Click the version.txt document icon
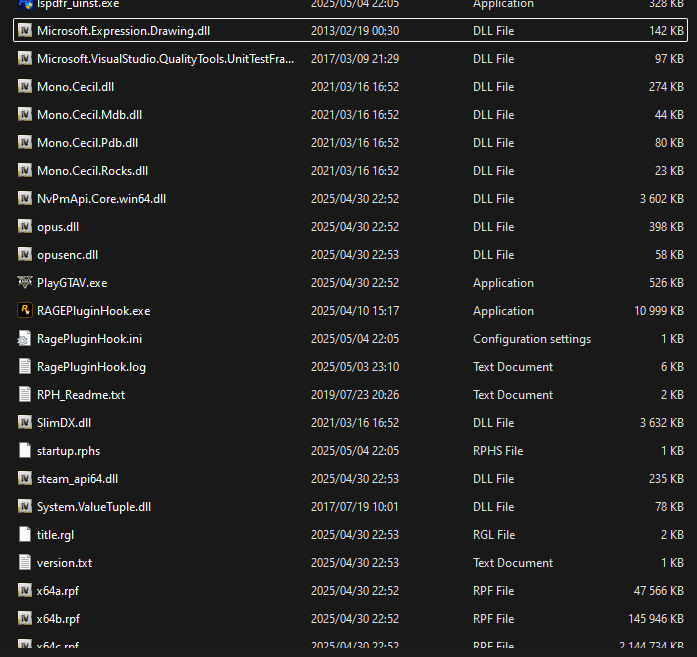This screenshot has height=657, width=697. point(24,562)
